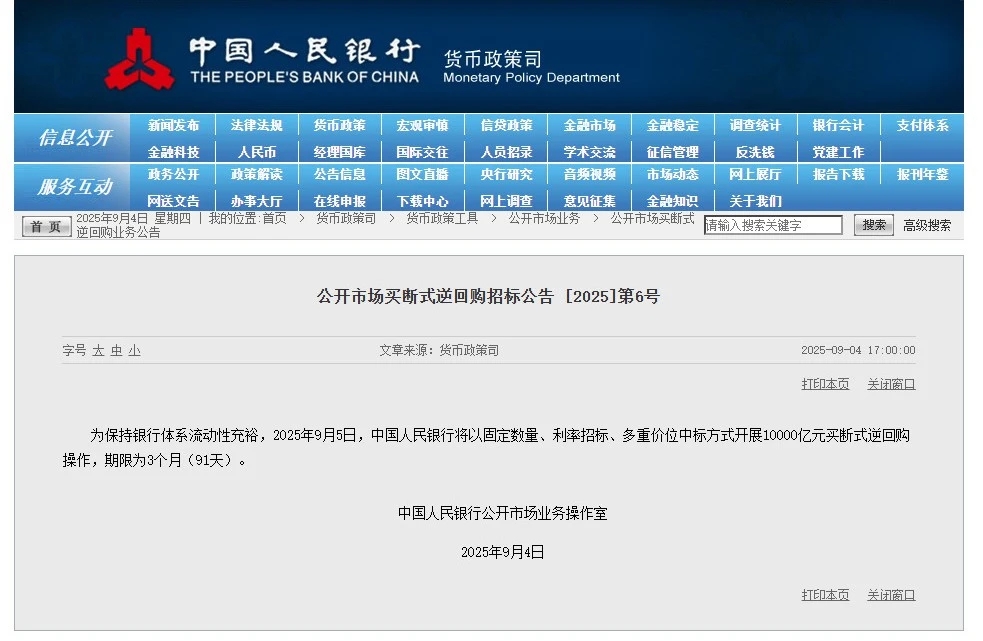Visit the 办事大厅 page
The height and width of the screenshot is (641, 983).
(x=256, y=201)
